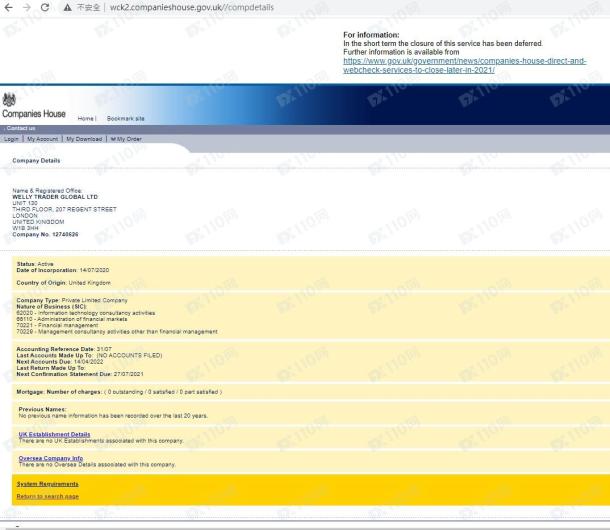
Task: Click the no Oversea Details associated sentence
Action: [x=97, y=465]
